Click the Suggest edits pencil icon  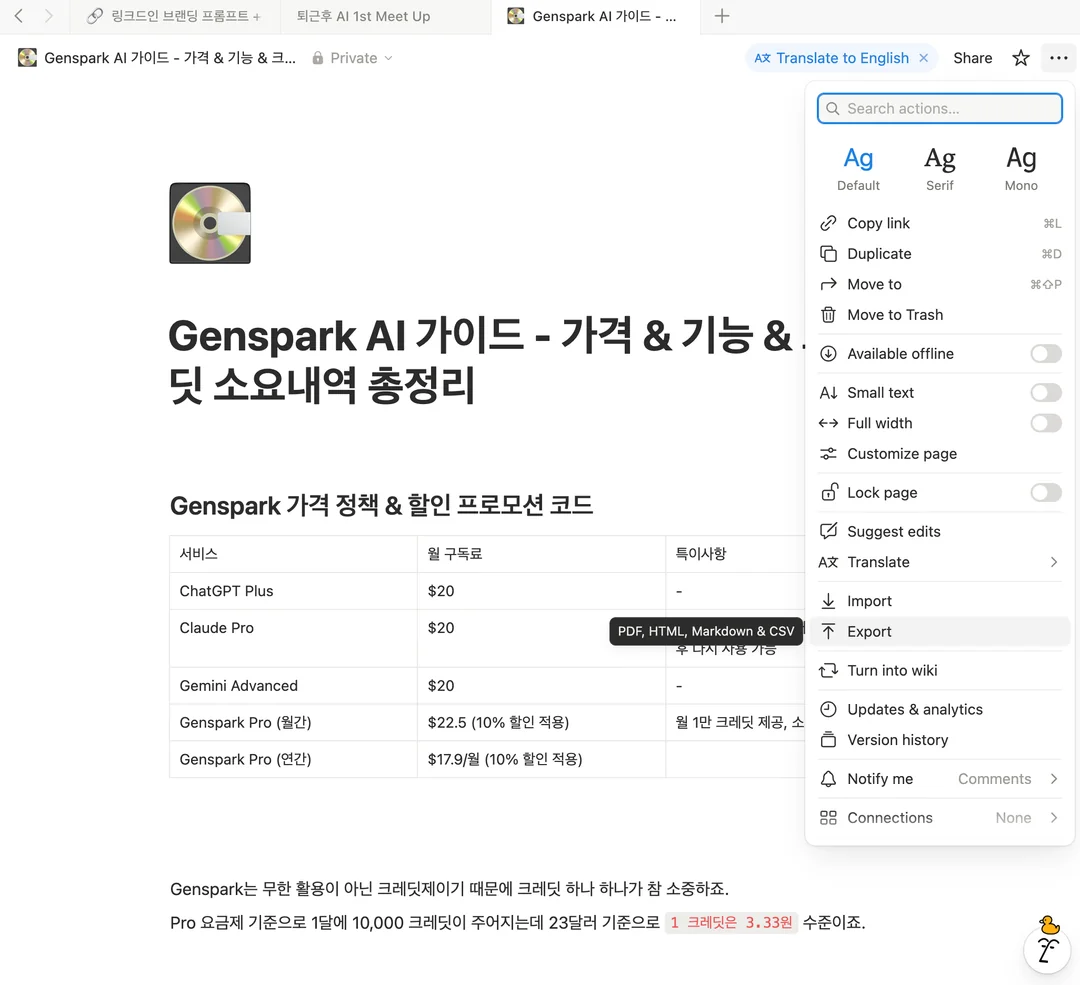click(x=828, y=531)
